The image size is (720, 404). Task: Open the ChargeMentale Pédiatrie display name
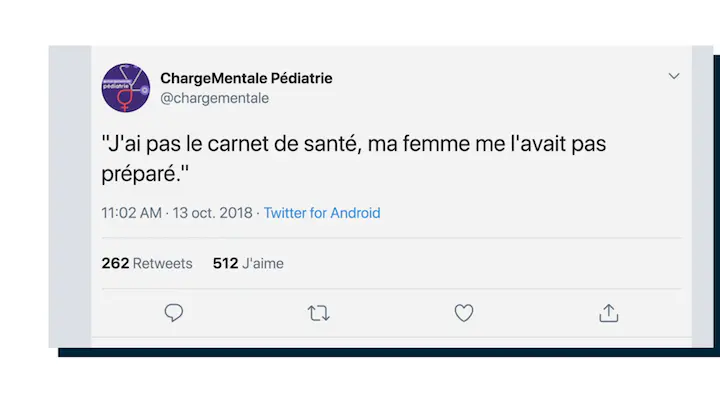tap(246, 78)
